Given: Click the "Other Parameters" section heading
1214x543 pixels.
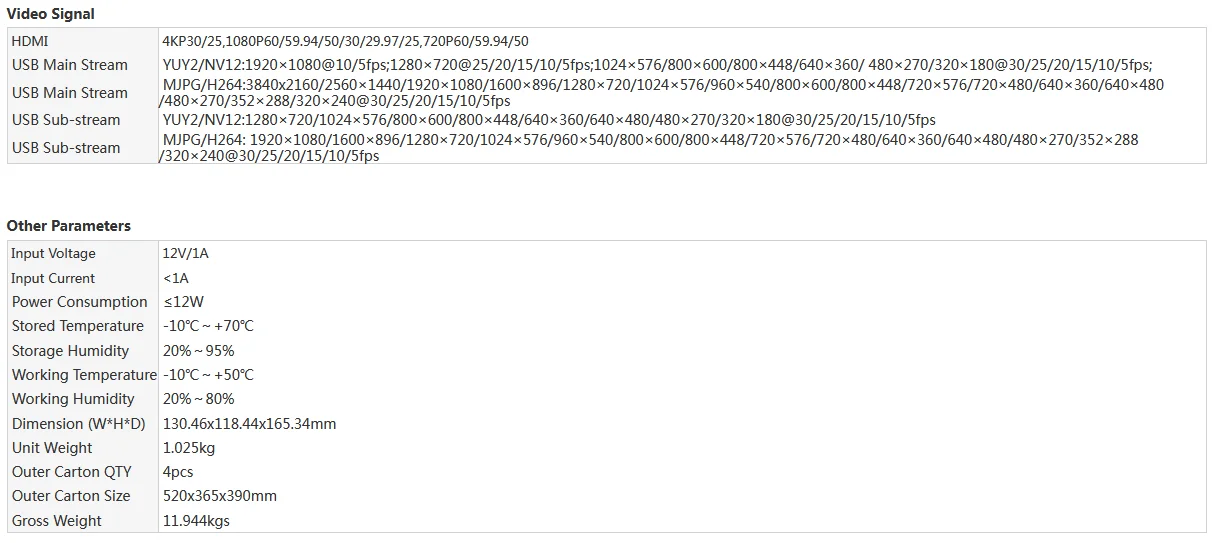Looking at the screenshot, I should click(69, 226).
